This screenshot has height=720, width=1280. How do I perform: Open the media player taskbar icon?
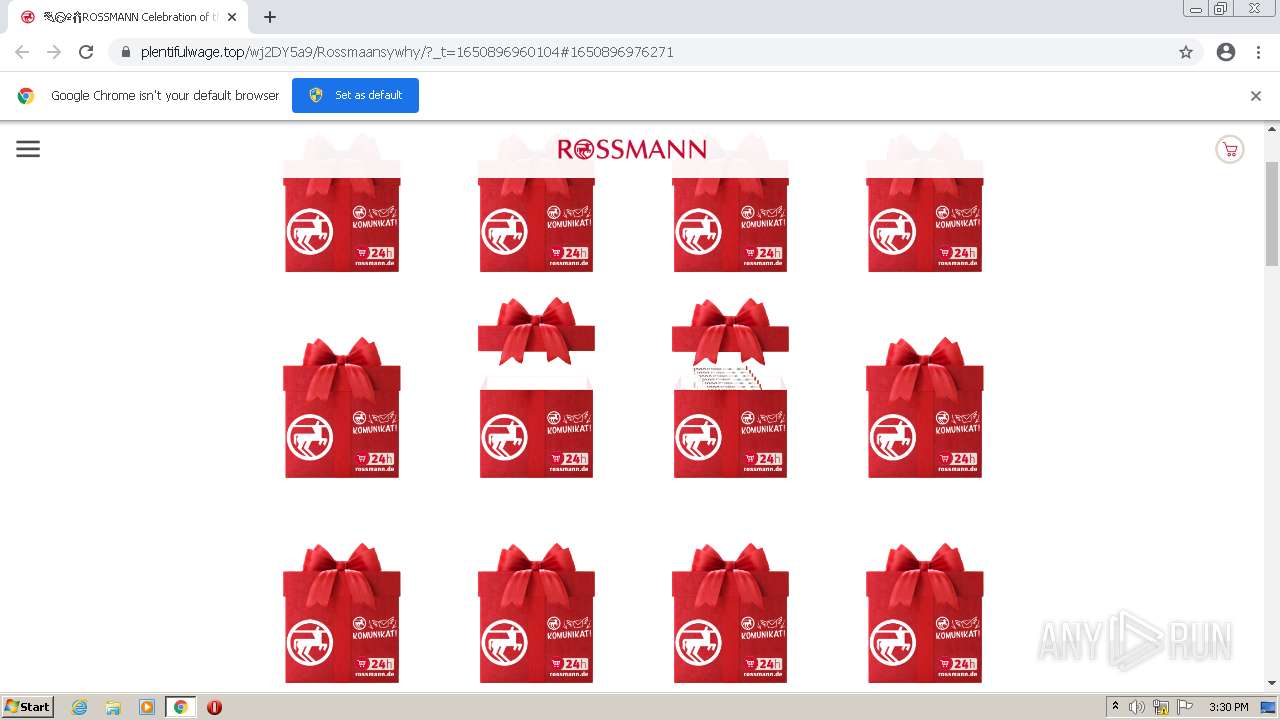click(147, 707)
